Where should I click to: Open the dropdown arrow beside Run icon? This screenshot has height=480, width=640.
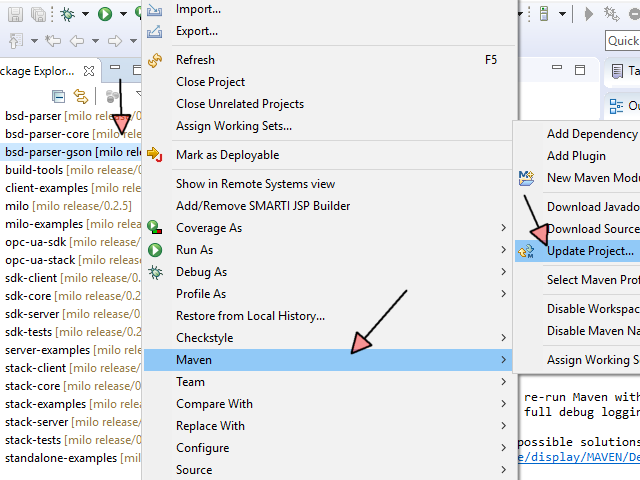click(122, 14)
